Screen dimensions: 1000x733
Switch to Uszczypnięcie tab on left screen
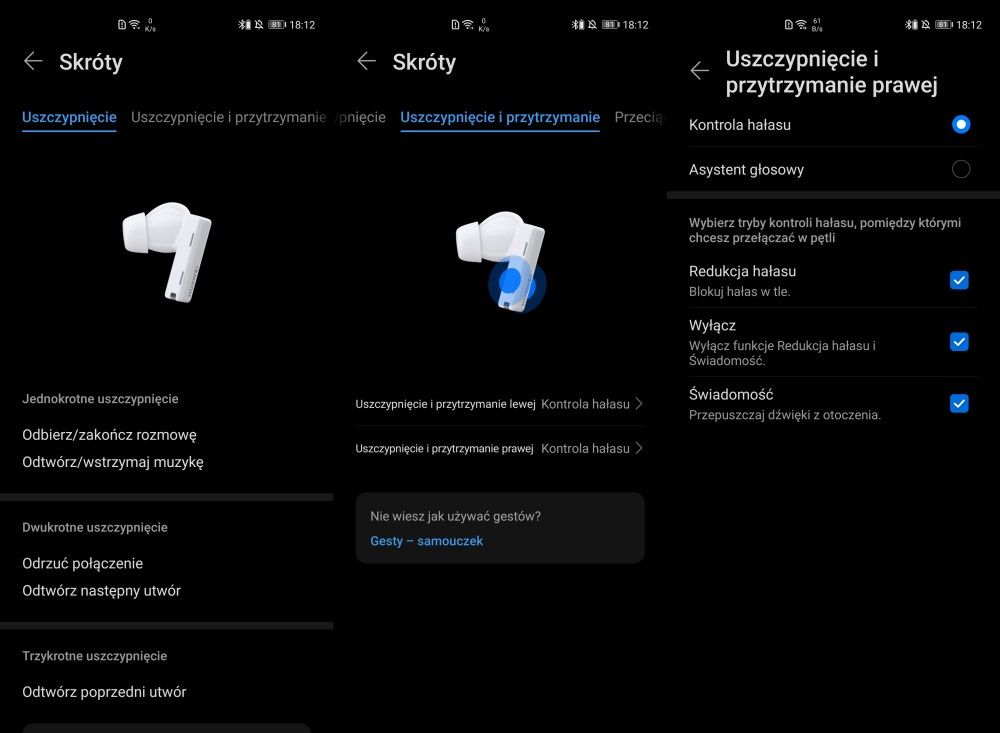tap(69, 117)
